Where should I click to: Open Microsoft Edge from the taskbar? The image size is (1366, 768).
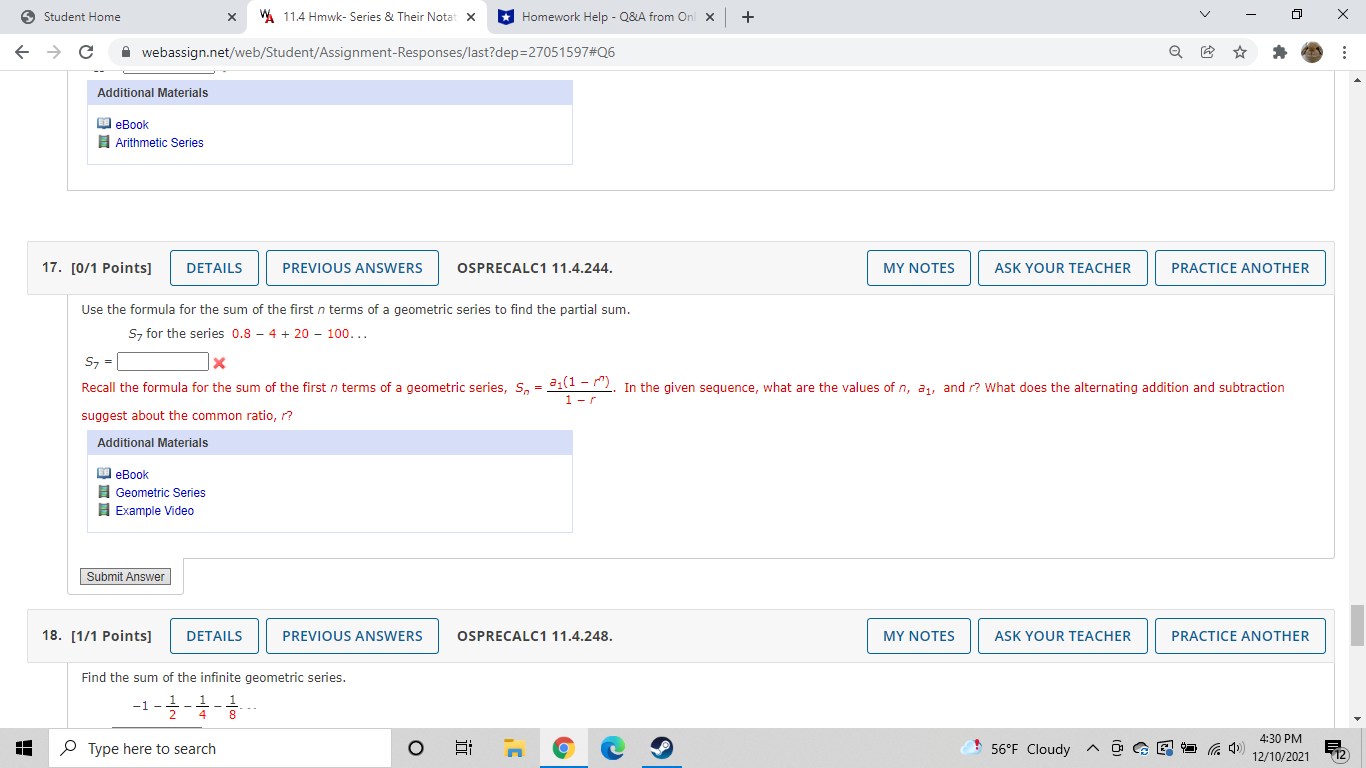pyautogui.click(x=612, y=747)
